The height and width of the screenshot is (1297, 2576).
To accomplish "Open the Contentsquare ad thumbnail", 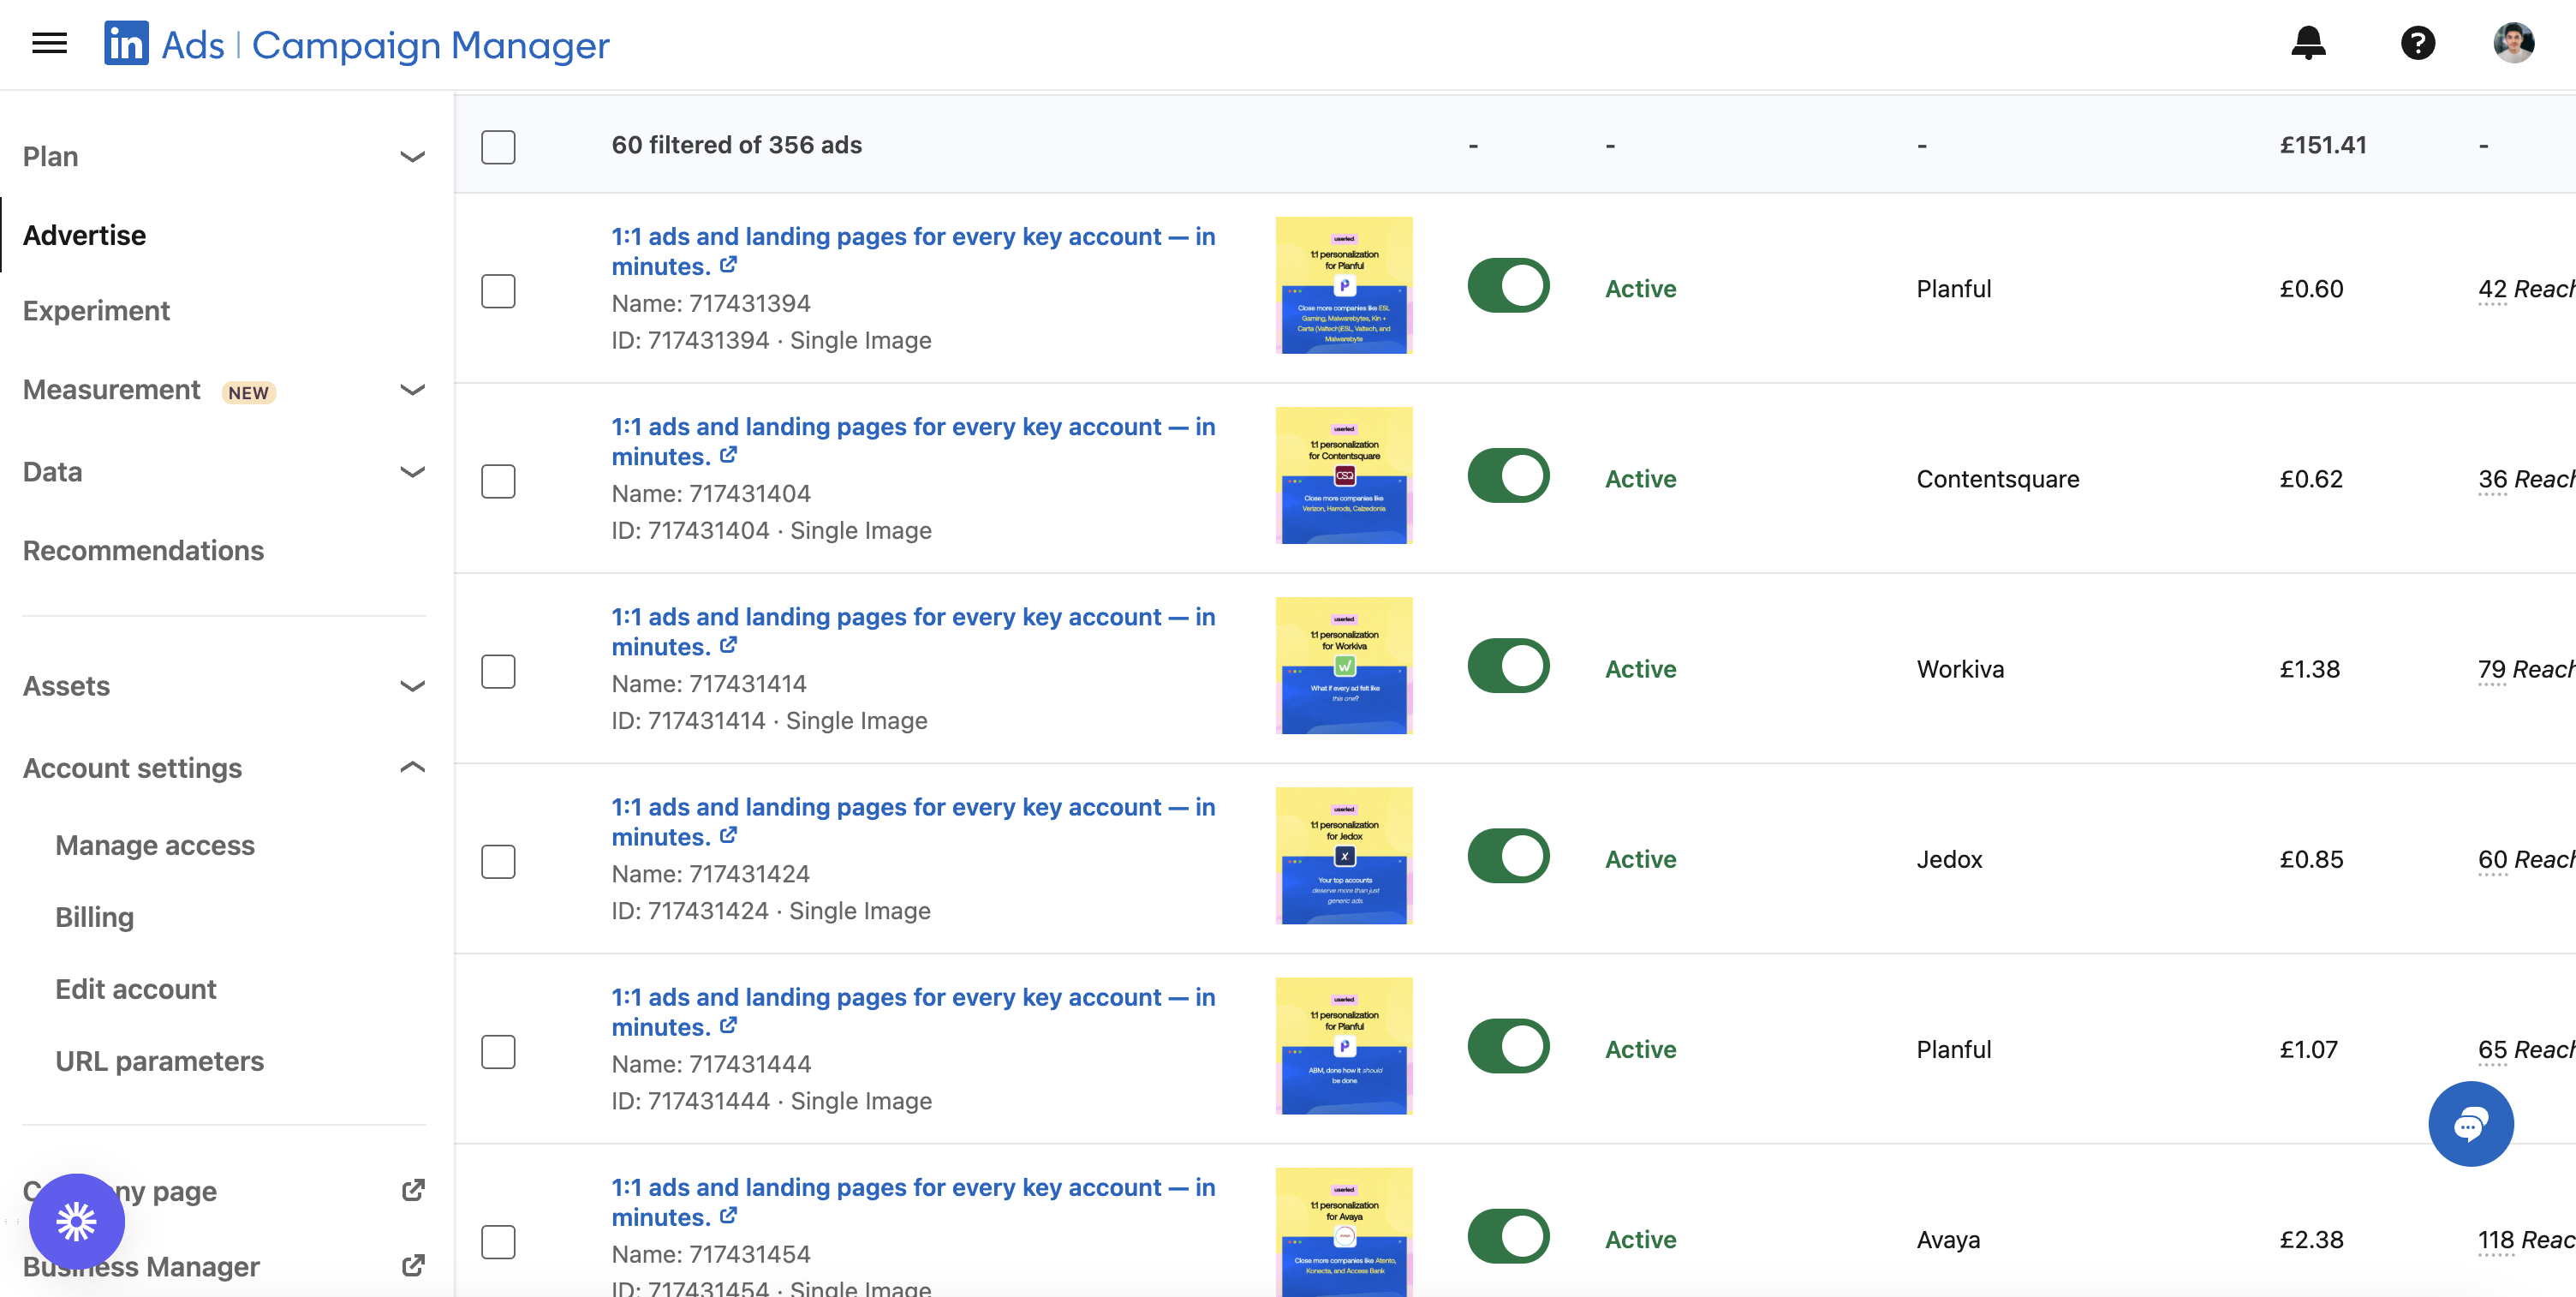I will [x=1343, y=475].
